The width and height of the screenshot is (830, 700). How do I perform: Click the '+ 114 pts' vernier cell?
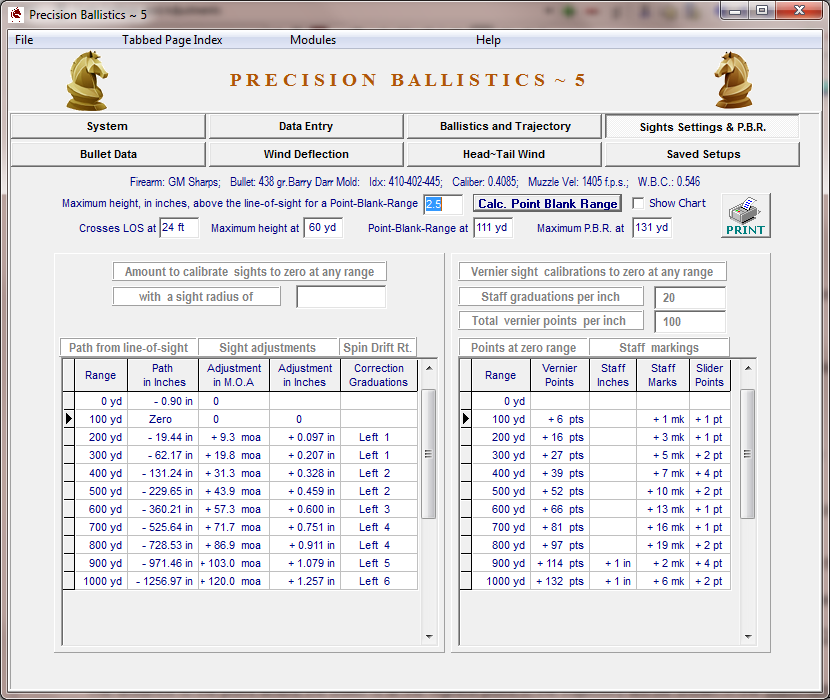(560, 563)
